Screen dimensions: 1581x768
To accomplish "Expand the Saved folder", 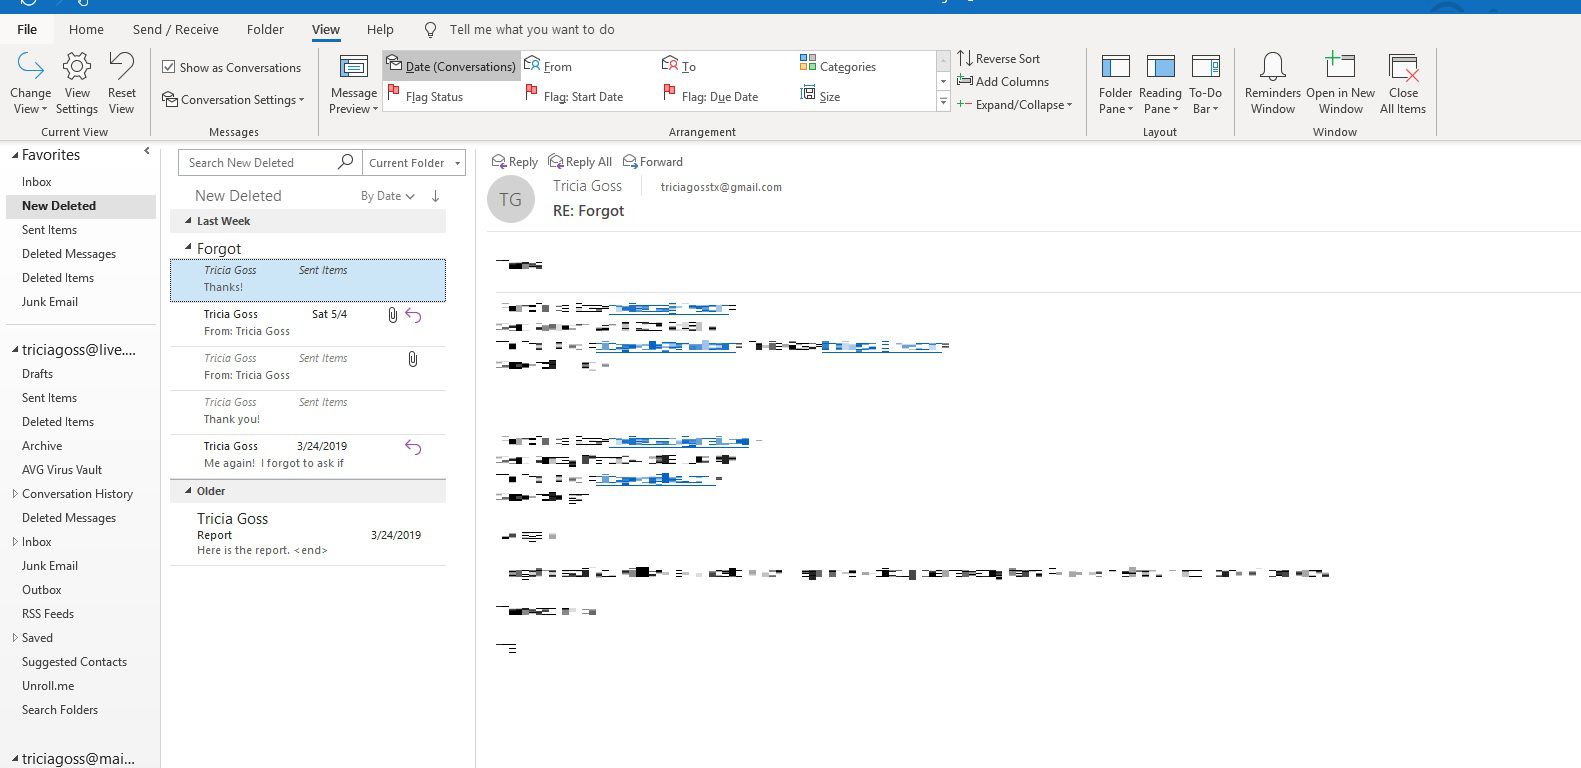I will point(15,638).
